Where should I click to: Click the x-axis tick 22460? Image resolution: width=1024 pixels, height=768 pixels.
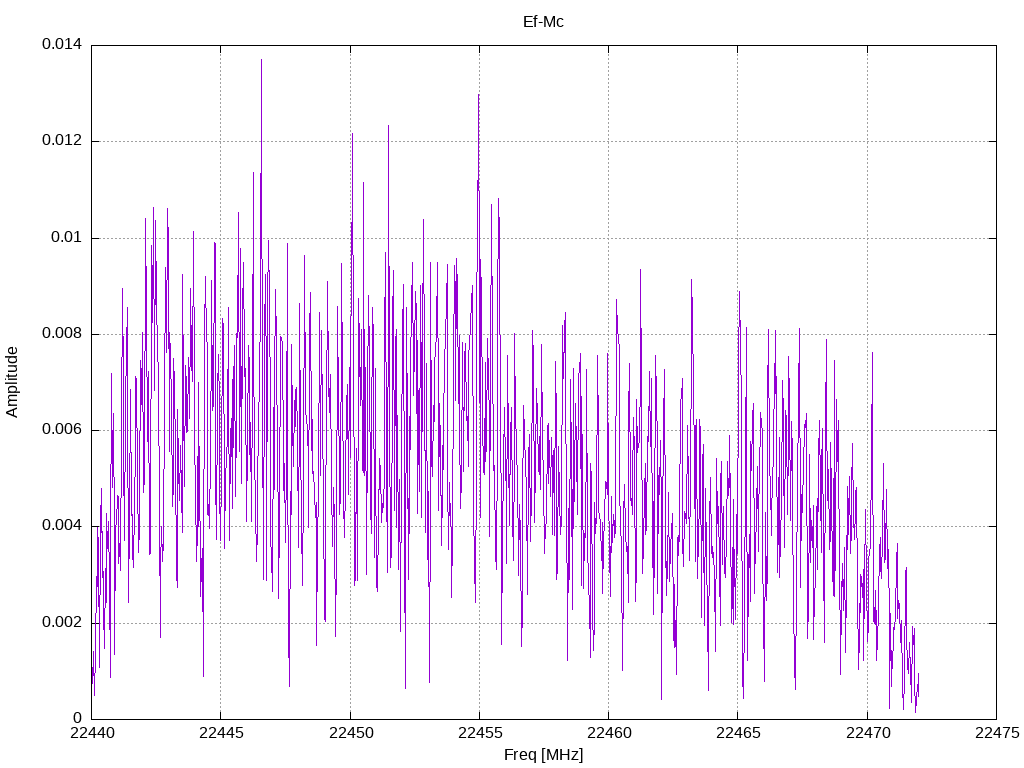(609, 733)
